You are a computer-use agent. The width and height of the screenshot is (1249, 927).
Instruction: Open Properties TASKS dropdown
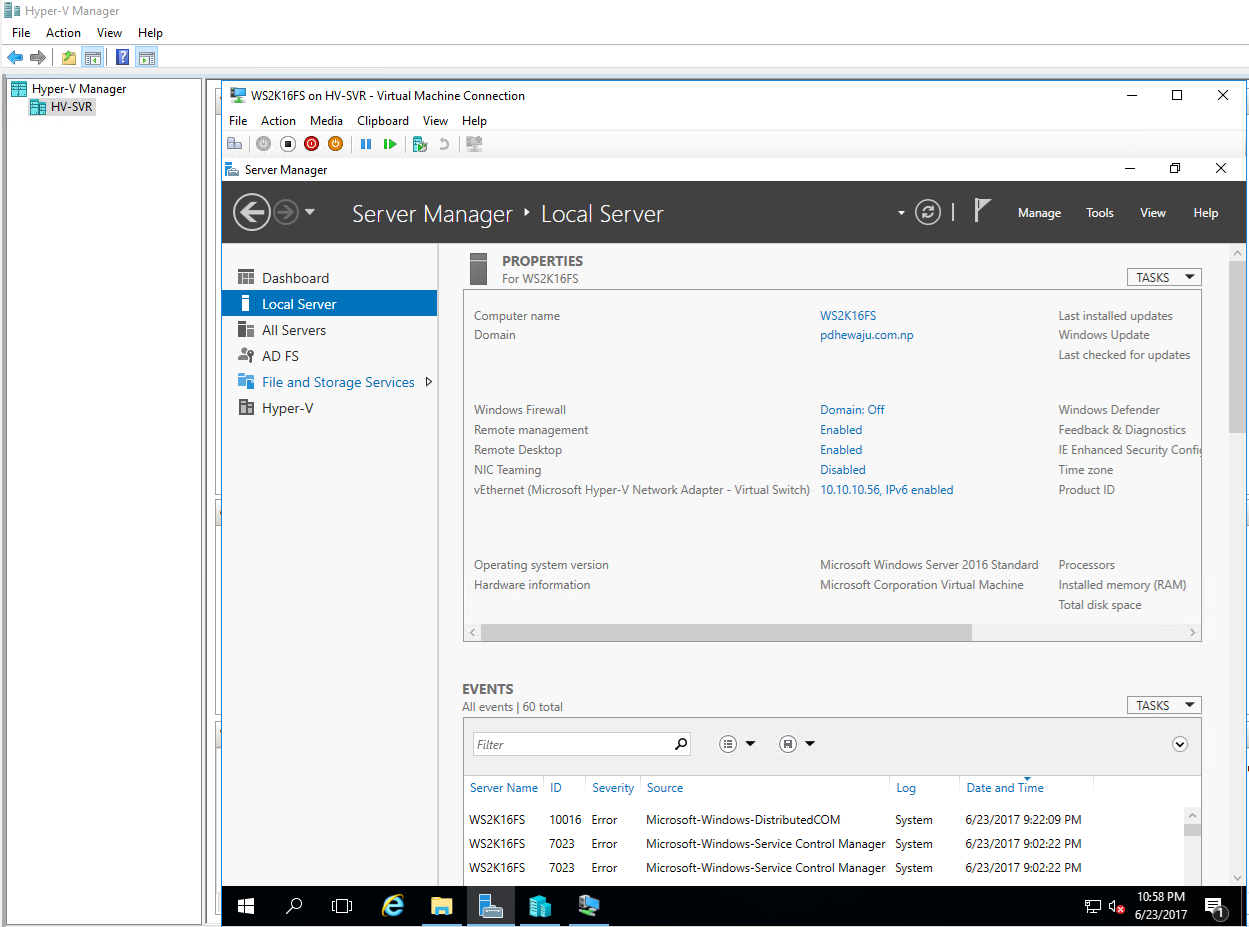[1164, 277]
